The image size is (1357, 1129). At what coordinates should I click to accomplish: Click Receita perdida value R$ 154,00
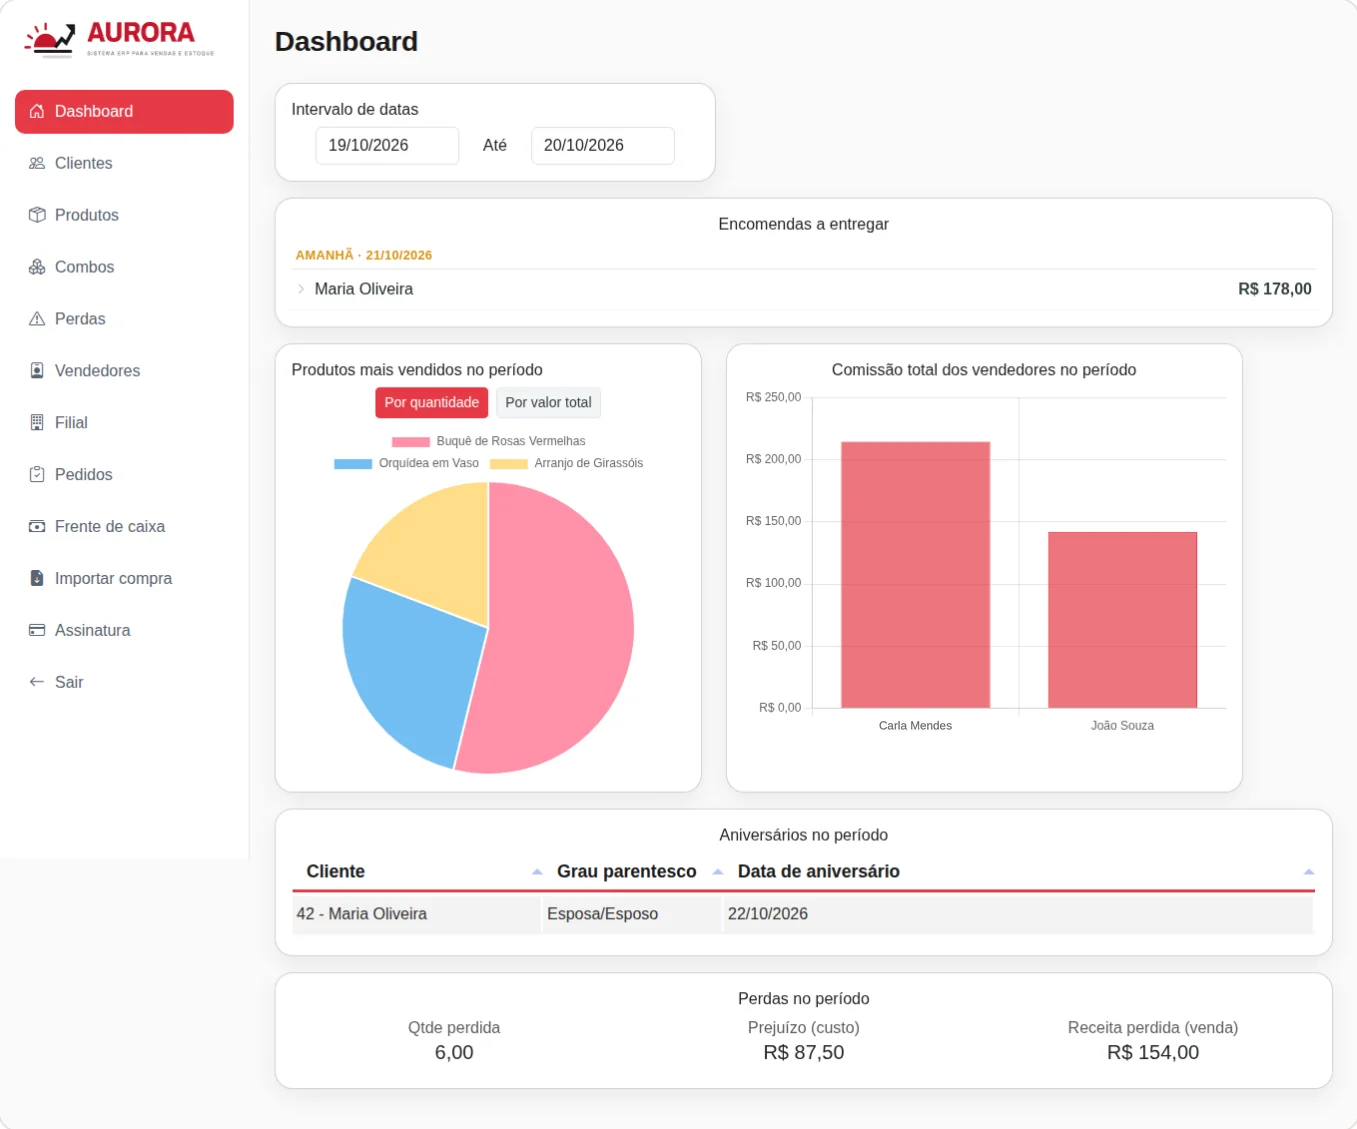pyautogui.click(x=1153, y=1052)
